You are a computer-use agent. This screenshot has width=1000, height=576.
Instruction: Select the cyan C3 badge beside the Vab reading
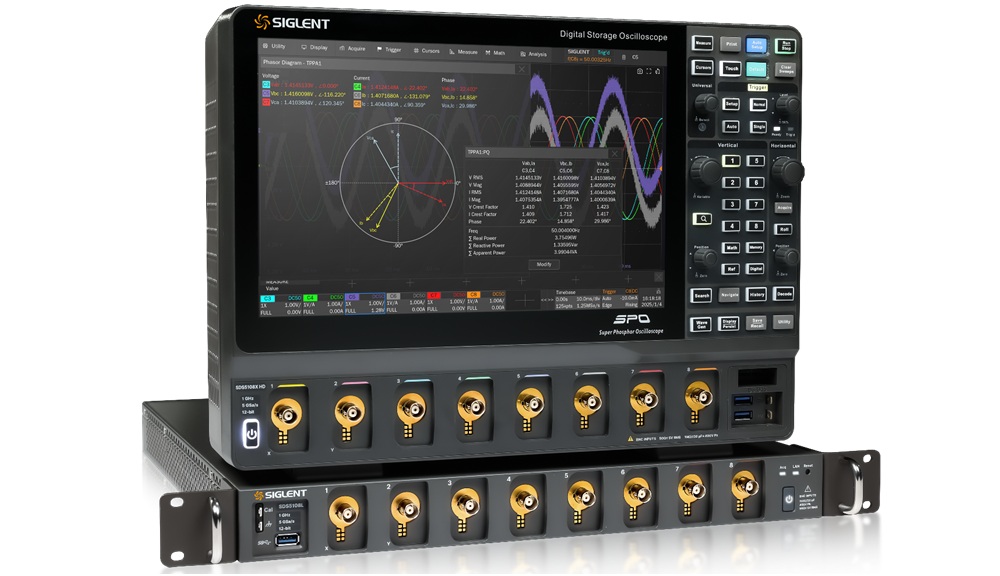tap(266, 85)
